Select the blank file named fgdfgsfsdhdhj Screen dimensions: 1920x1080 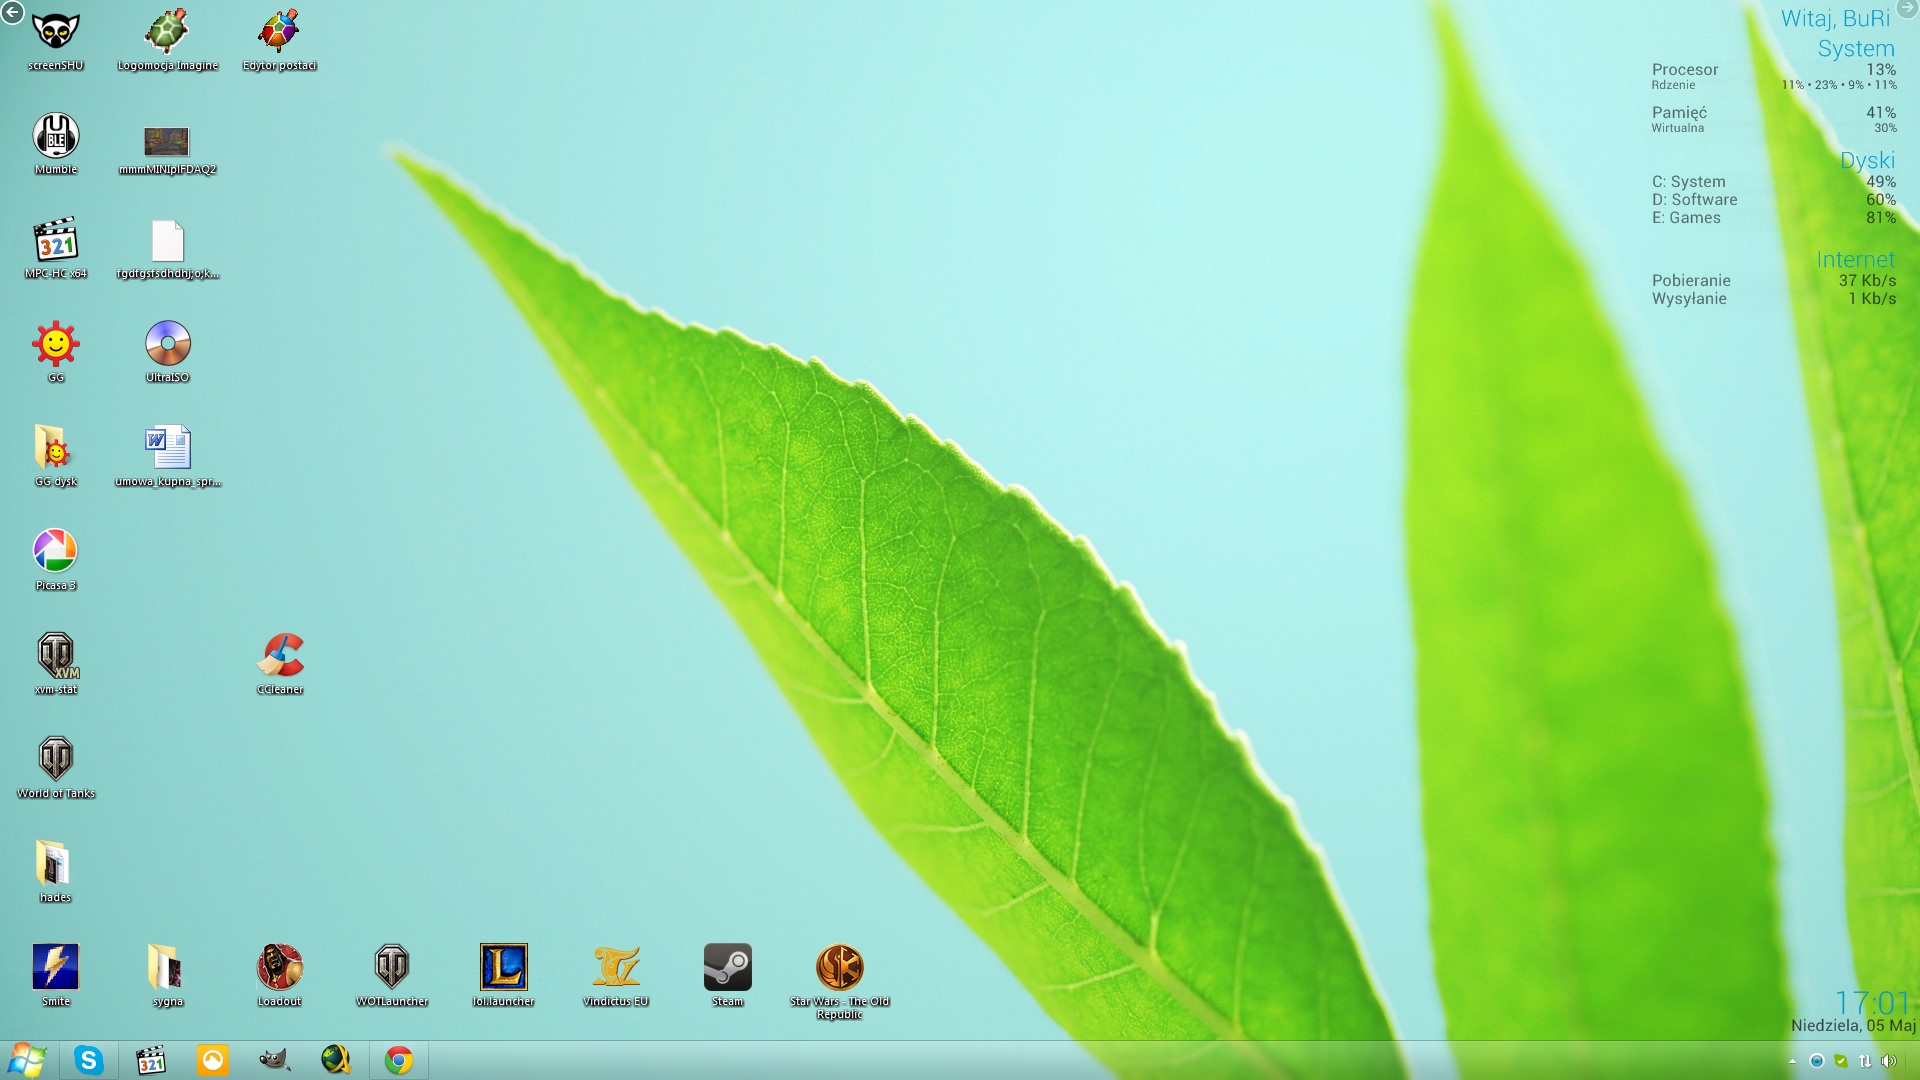click(167, 248)
